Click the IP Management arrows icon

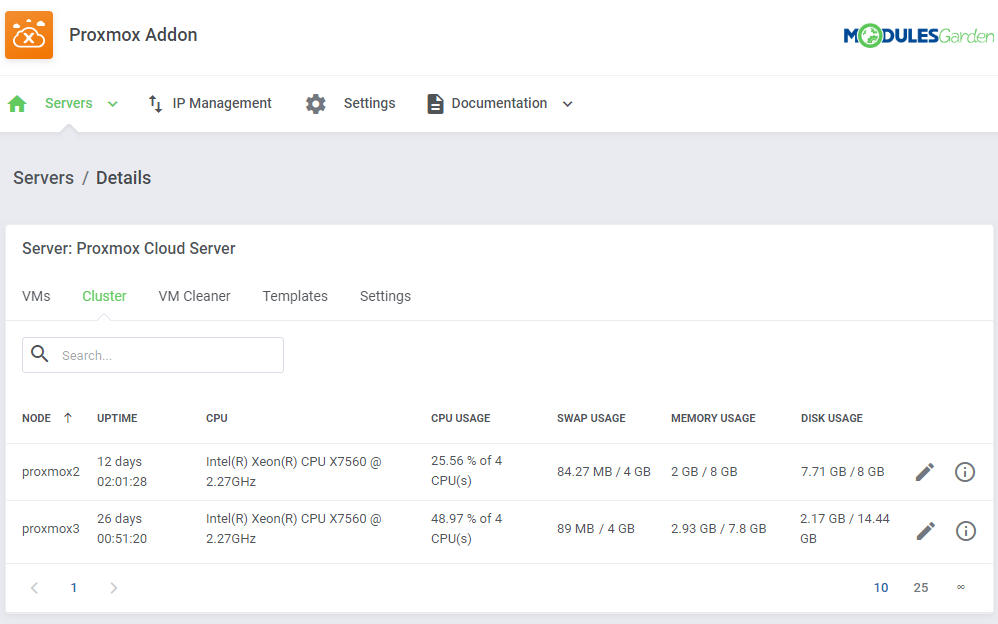point(155,104)
